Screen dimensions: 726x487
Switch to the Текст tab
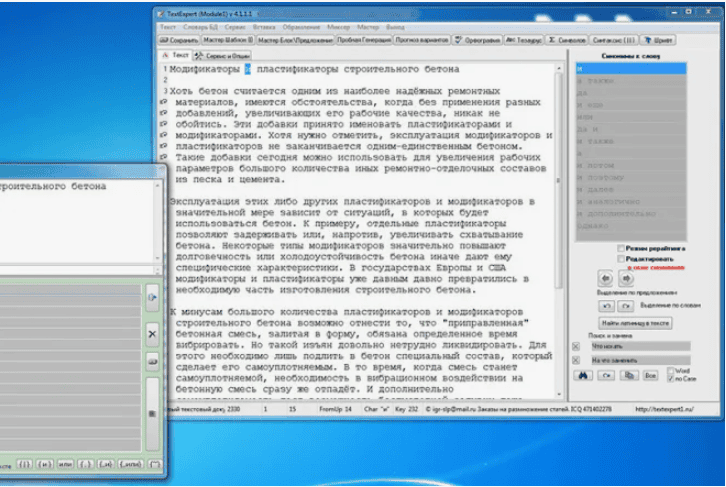click(176, 55)
